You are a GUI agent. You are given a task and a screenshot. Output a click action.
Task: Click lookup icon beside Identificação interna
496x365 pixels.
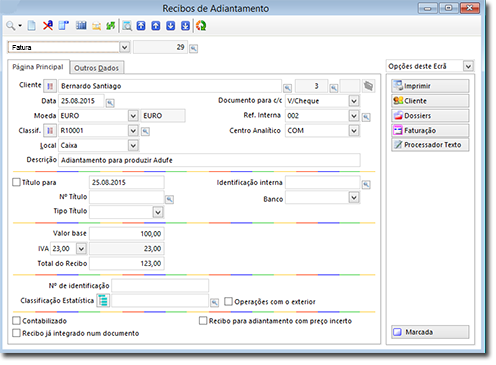(366, 184)
